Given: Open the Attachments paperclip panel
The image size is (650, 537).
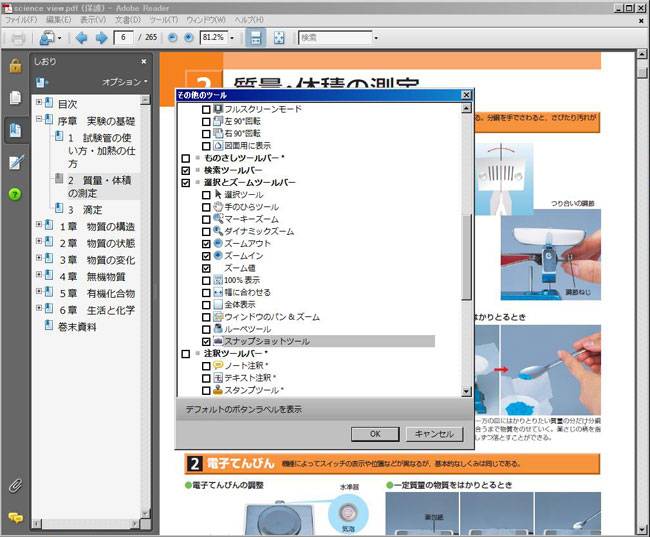Looking at the screenshot, I should (15, 486).
